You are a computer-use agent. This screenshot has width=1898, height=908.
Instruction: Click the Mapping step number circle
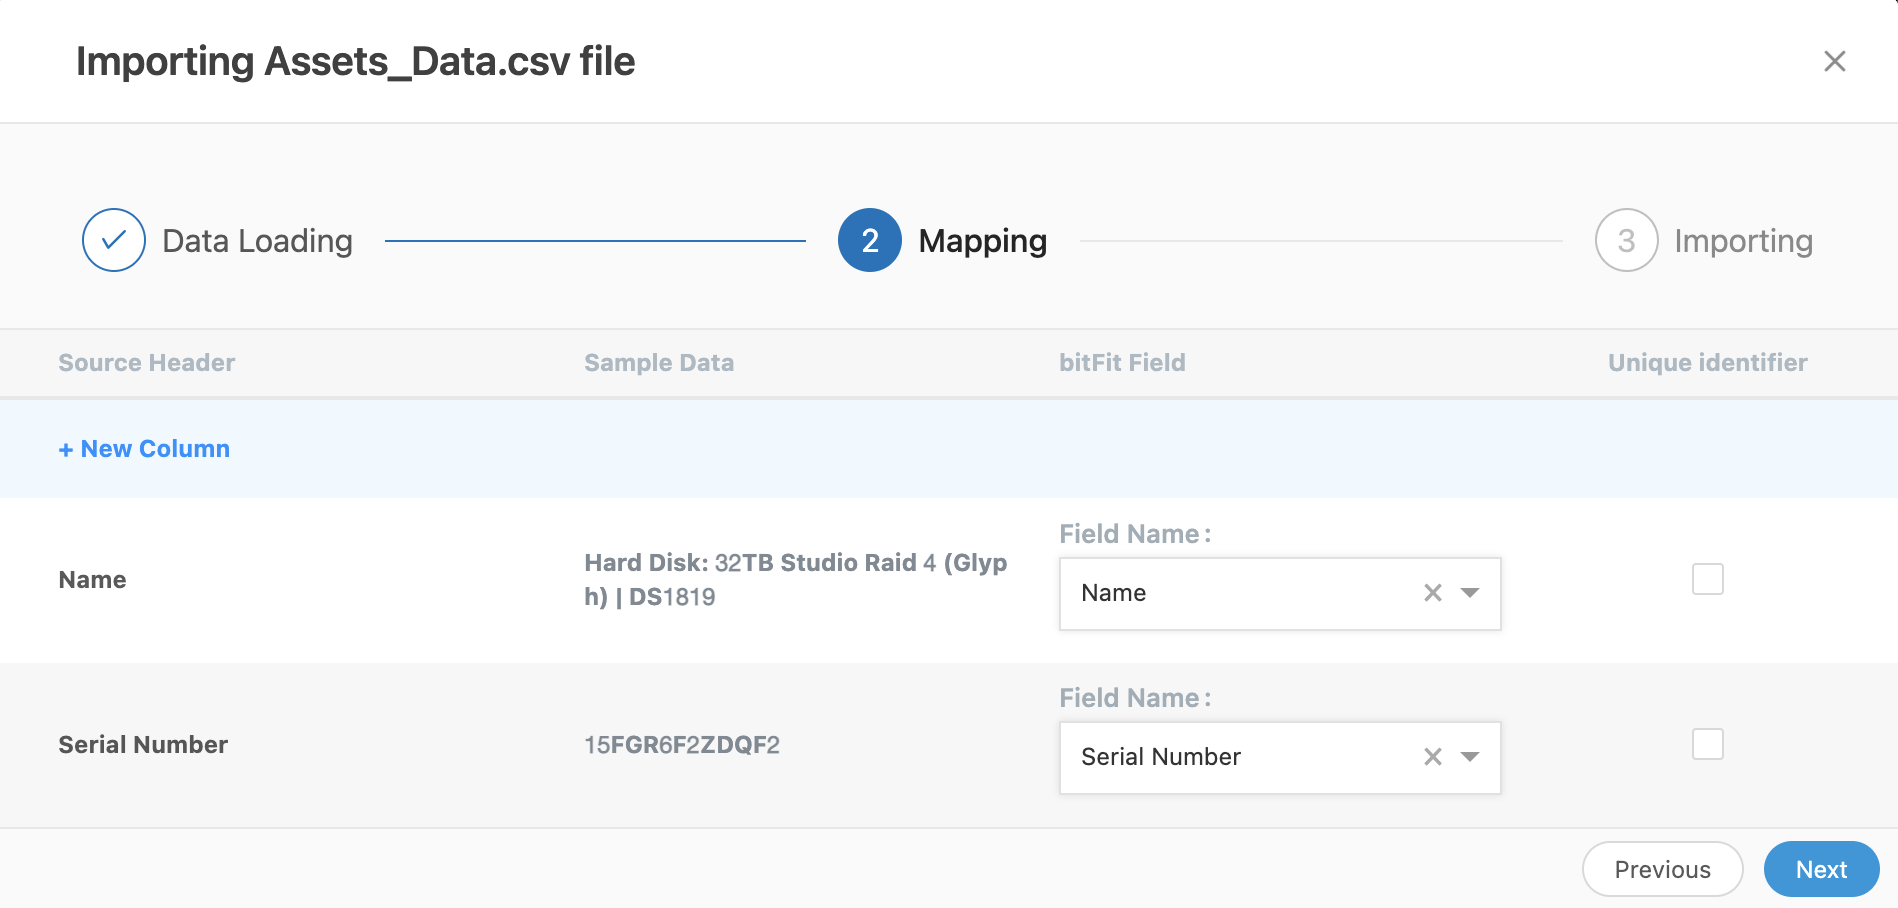(869, 240)
